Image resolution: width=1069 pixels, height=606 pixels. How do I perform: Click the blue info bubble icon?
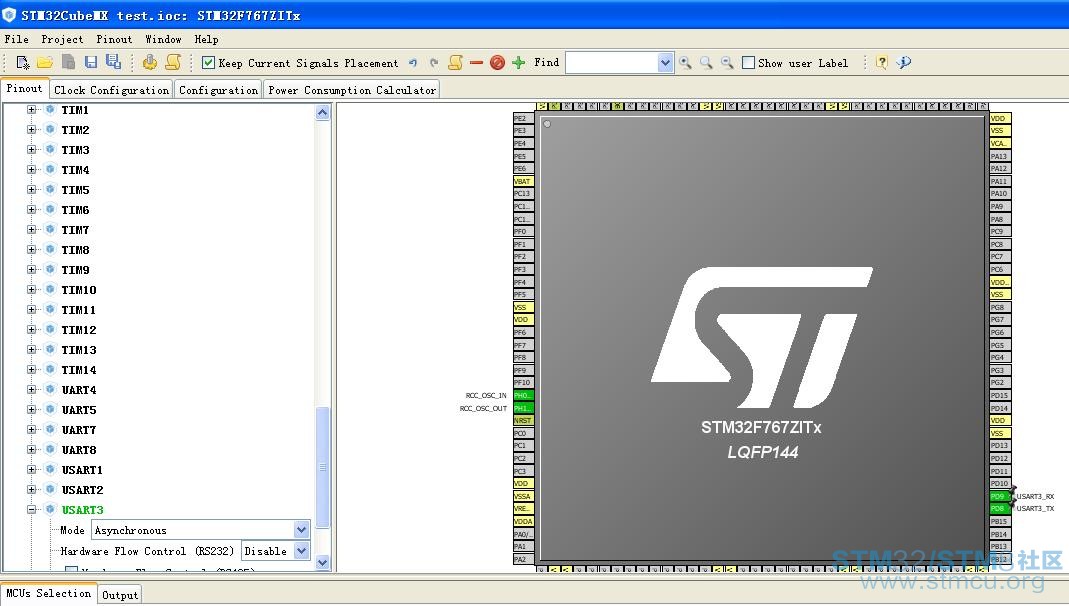[904, 63]
